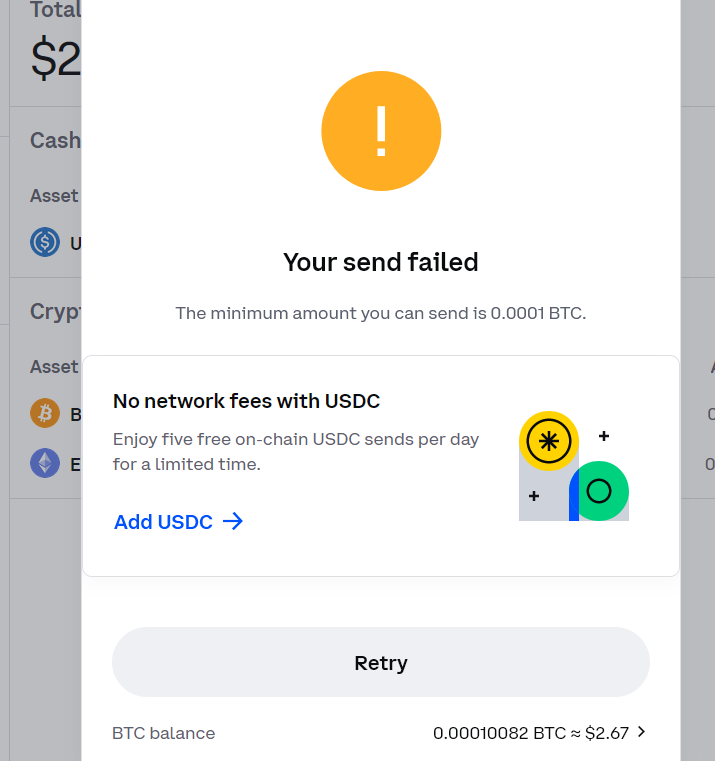Click the 'No network fees with USDC' title

pyautogui.click(x=246, y=401)
